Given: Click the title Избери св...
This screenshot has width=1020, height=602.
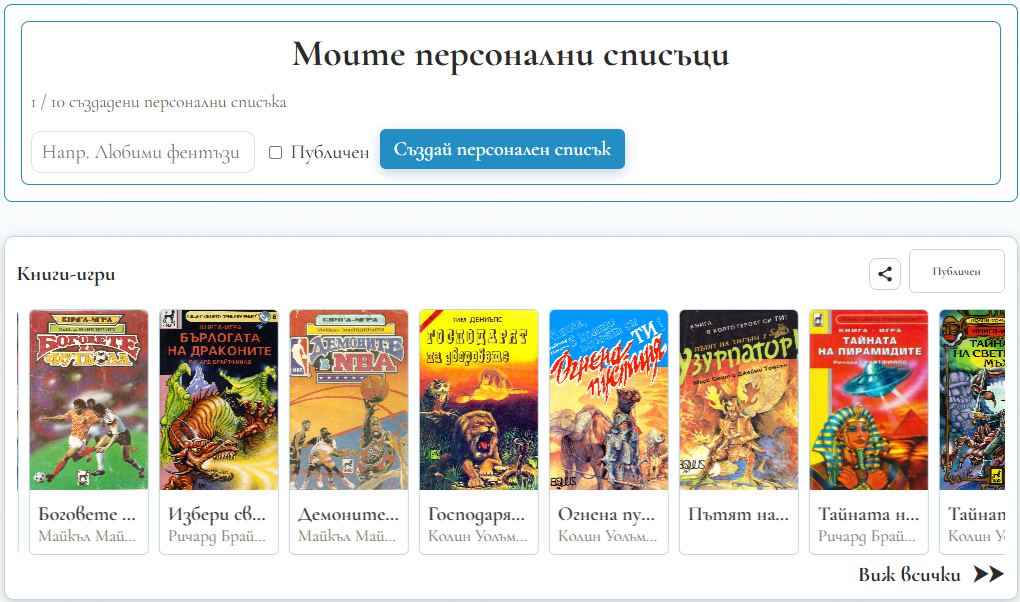Looking at the screenshot, I should point(217,515).
